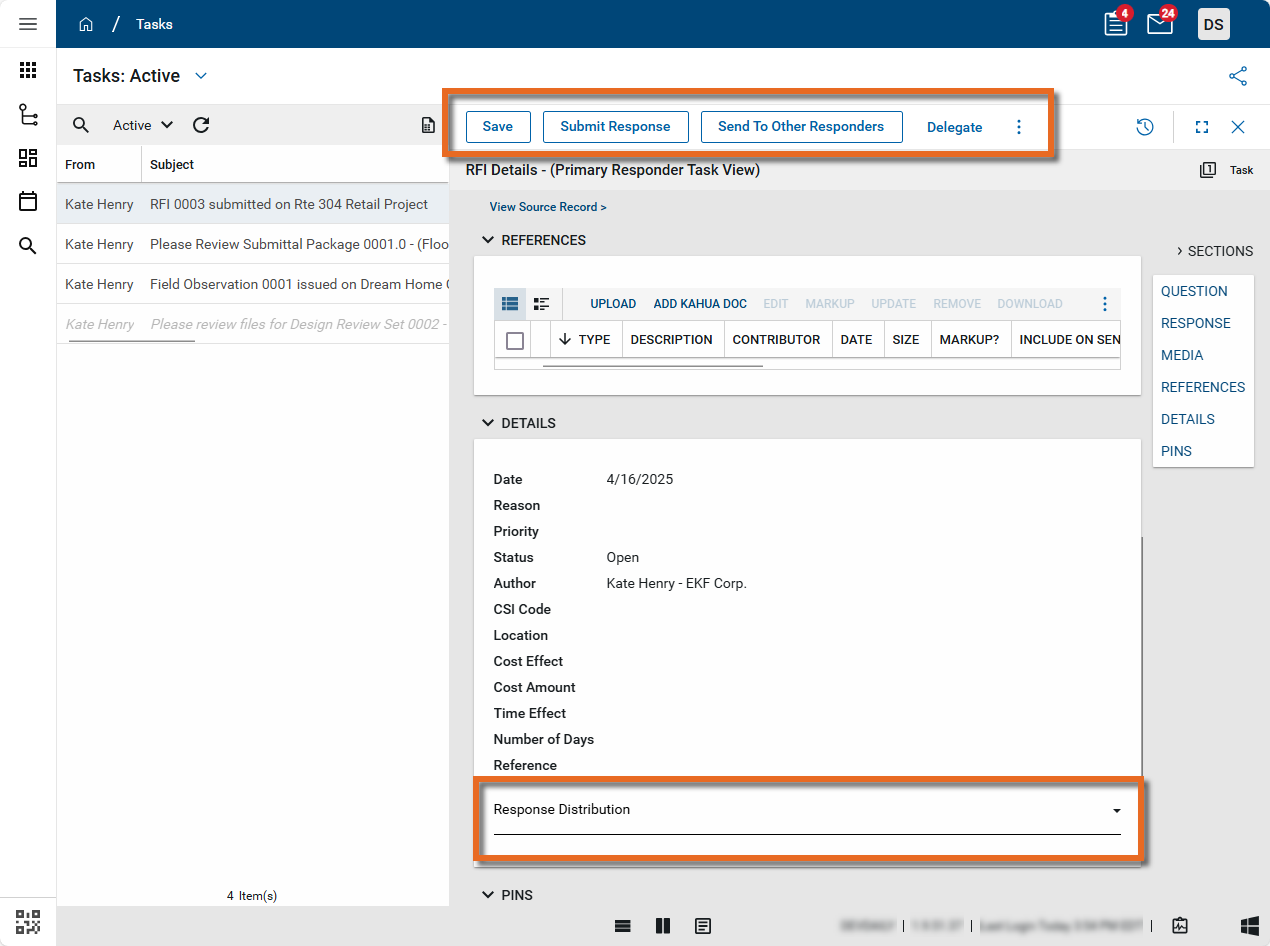Viewport: 1270px width, 946px height.
Task: Open the calendar icon in sidebar
Action: pos(28,202)
